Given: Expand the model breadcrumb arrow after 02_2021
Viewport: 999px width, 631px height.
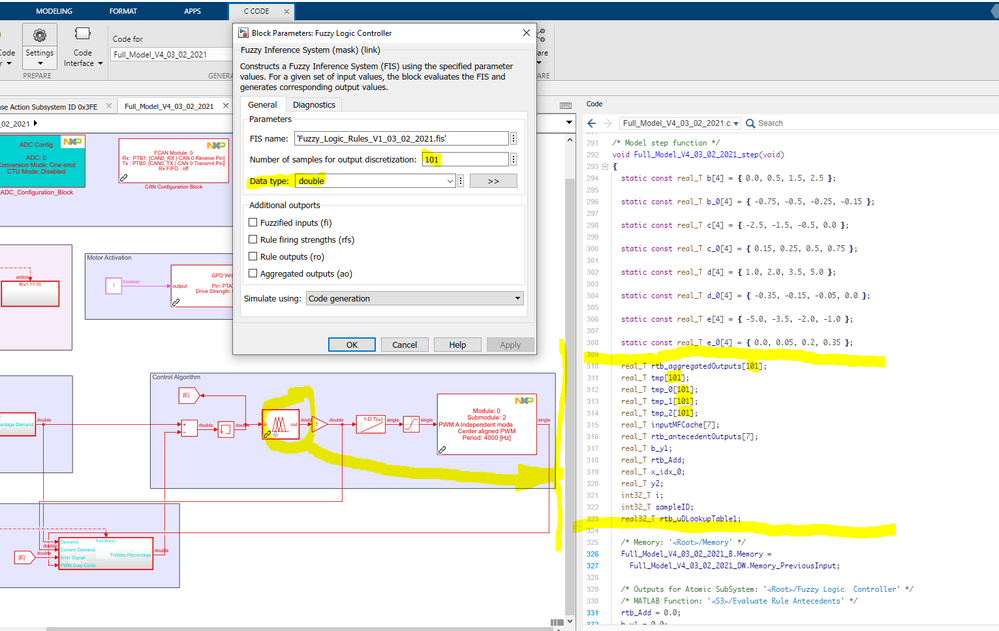Looking at the screenshot, I should (35, 124).
